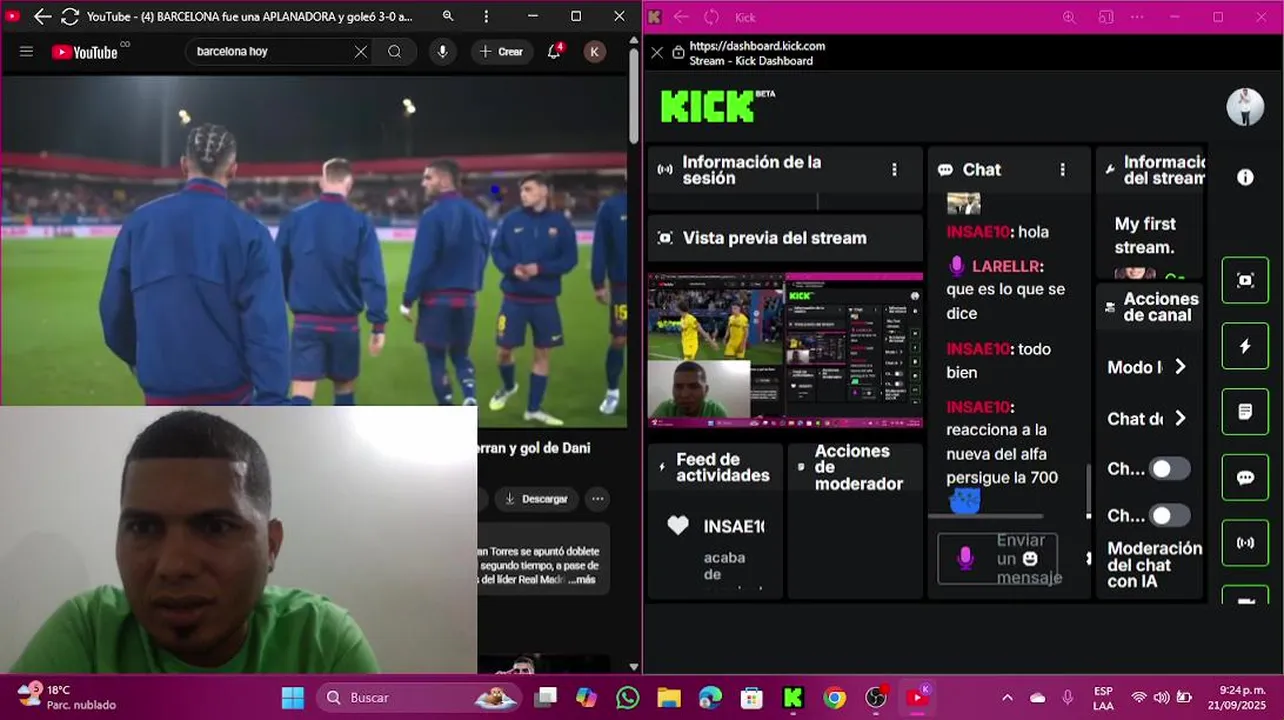The height and width of the screenshot is (720, 1284).
Task: Show hidden system tray icons
Action: 1007,697
